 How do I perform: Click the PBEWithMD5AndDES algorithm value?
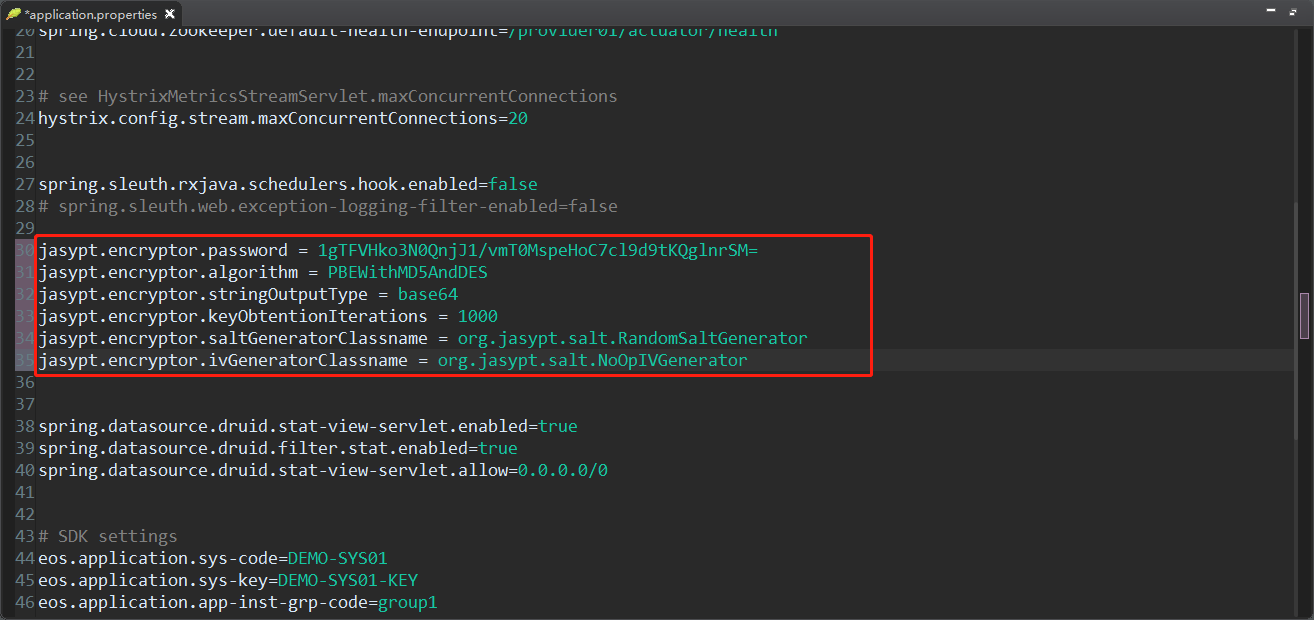[407, 272]
